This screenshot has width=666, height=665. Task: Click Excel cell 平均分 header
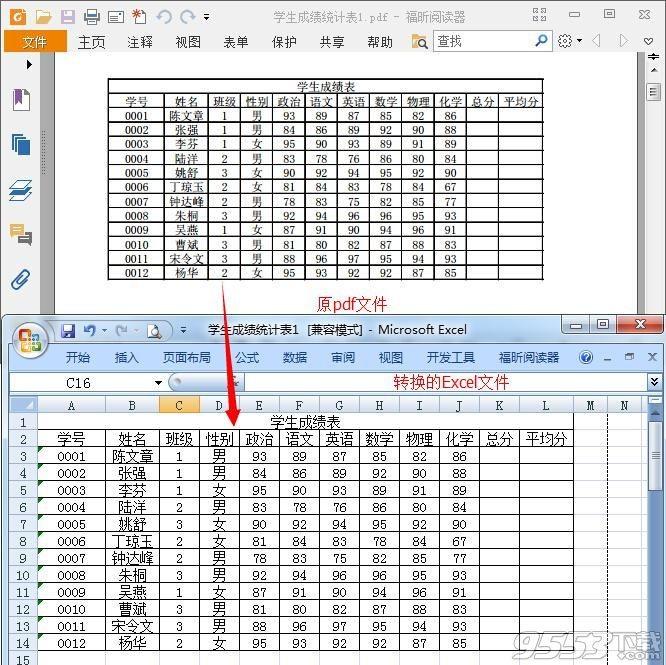click(546, 439)
